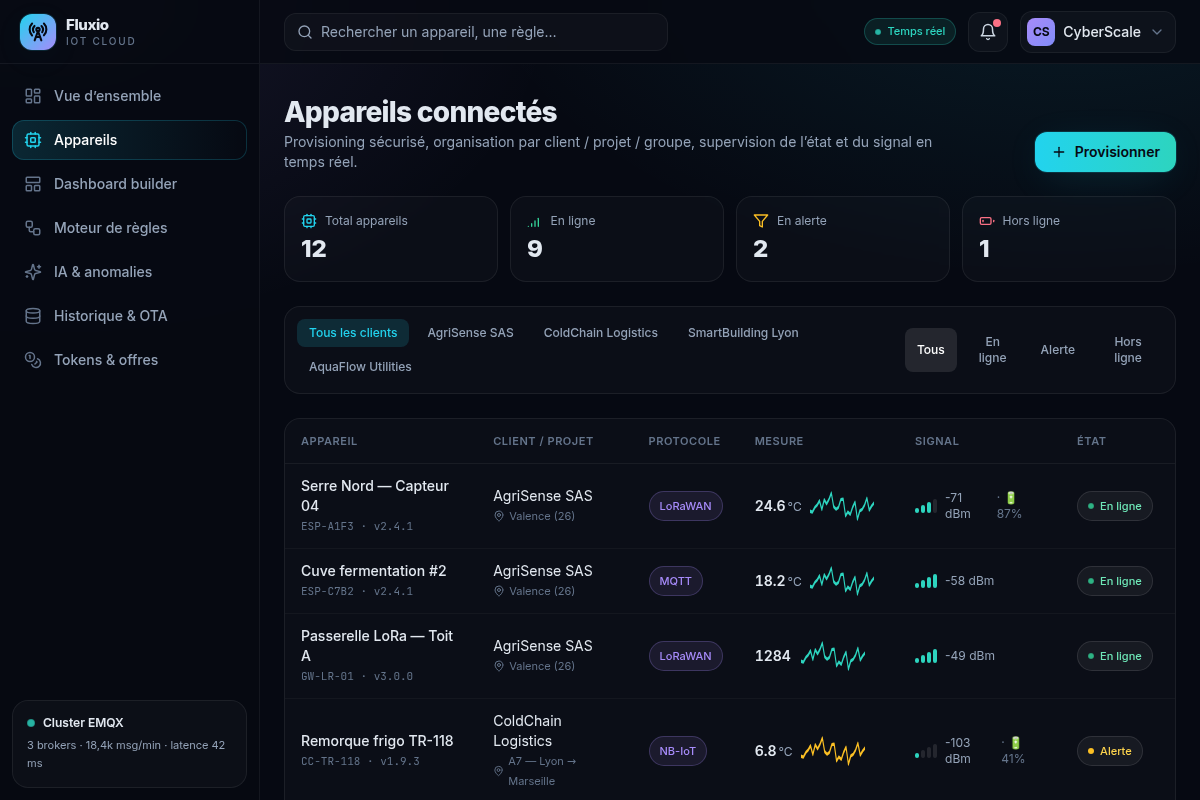Viewport: 1200px width, 800px height.
Task: Click the Vue d'ensemble grid icon
Action: pyautogui.click(x=33, y=96)
